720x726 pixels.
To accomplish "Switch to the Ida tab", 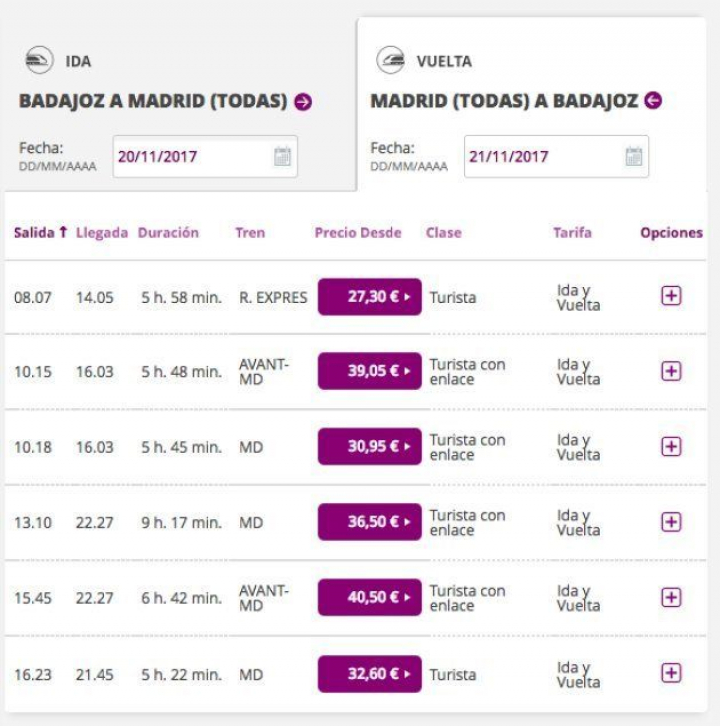I will coord(78,61).
